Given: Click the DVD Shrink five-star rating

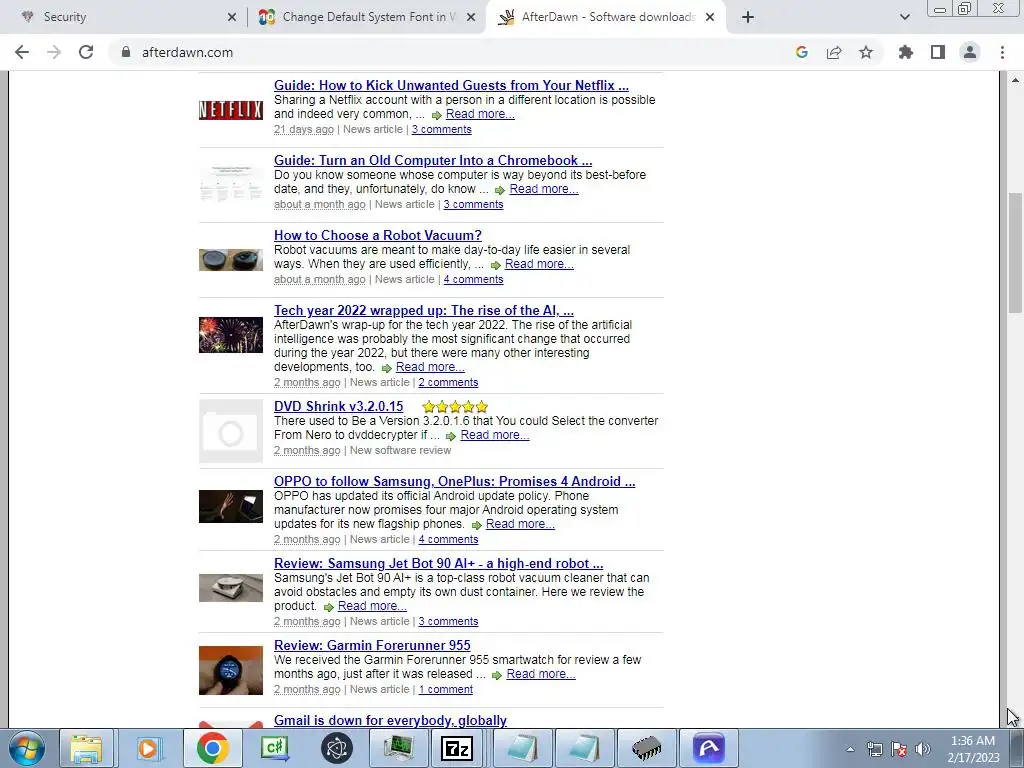Looking at the screenshot, I should pyautogui.click(x=455, y=407).
